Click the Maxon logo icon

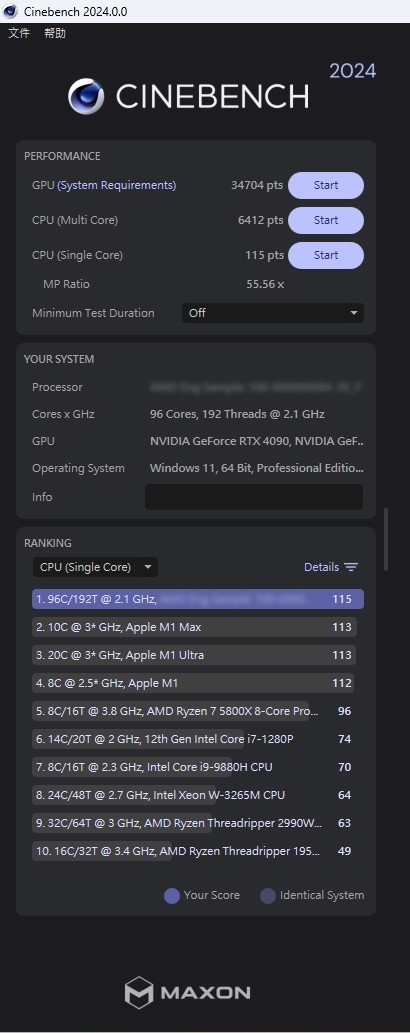[139, 992]
